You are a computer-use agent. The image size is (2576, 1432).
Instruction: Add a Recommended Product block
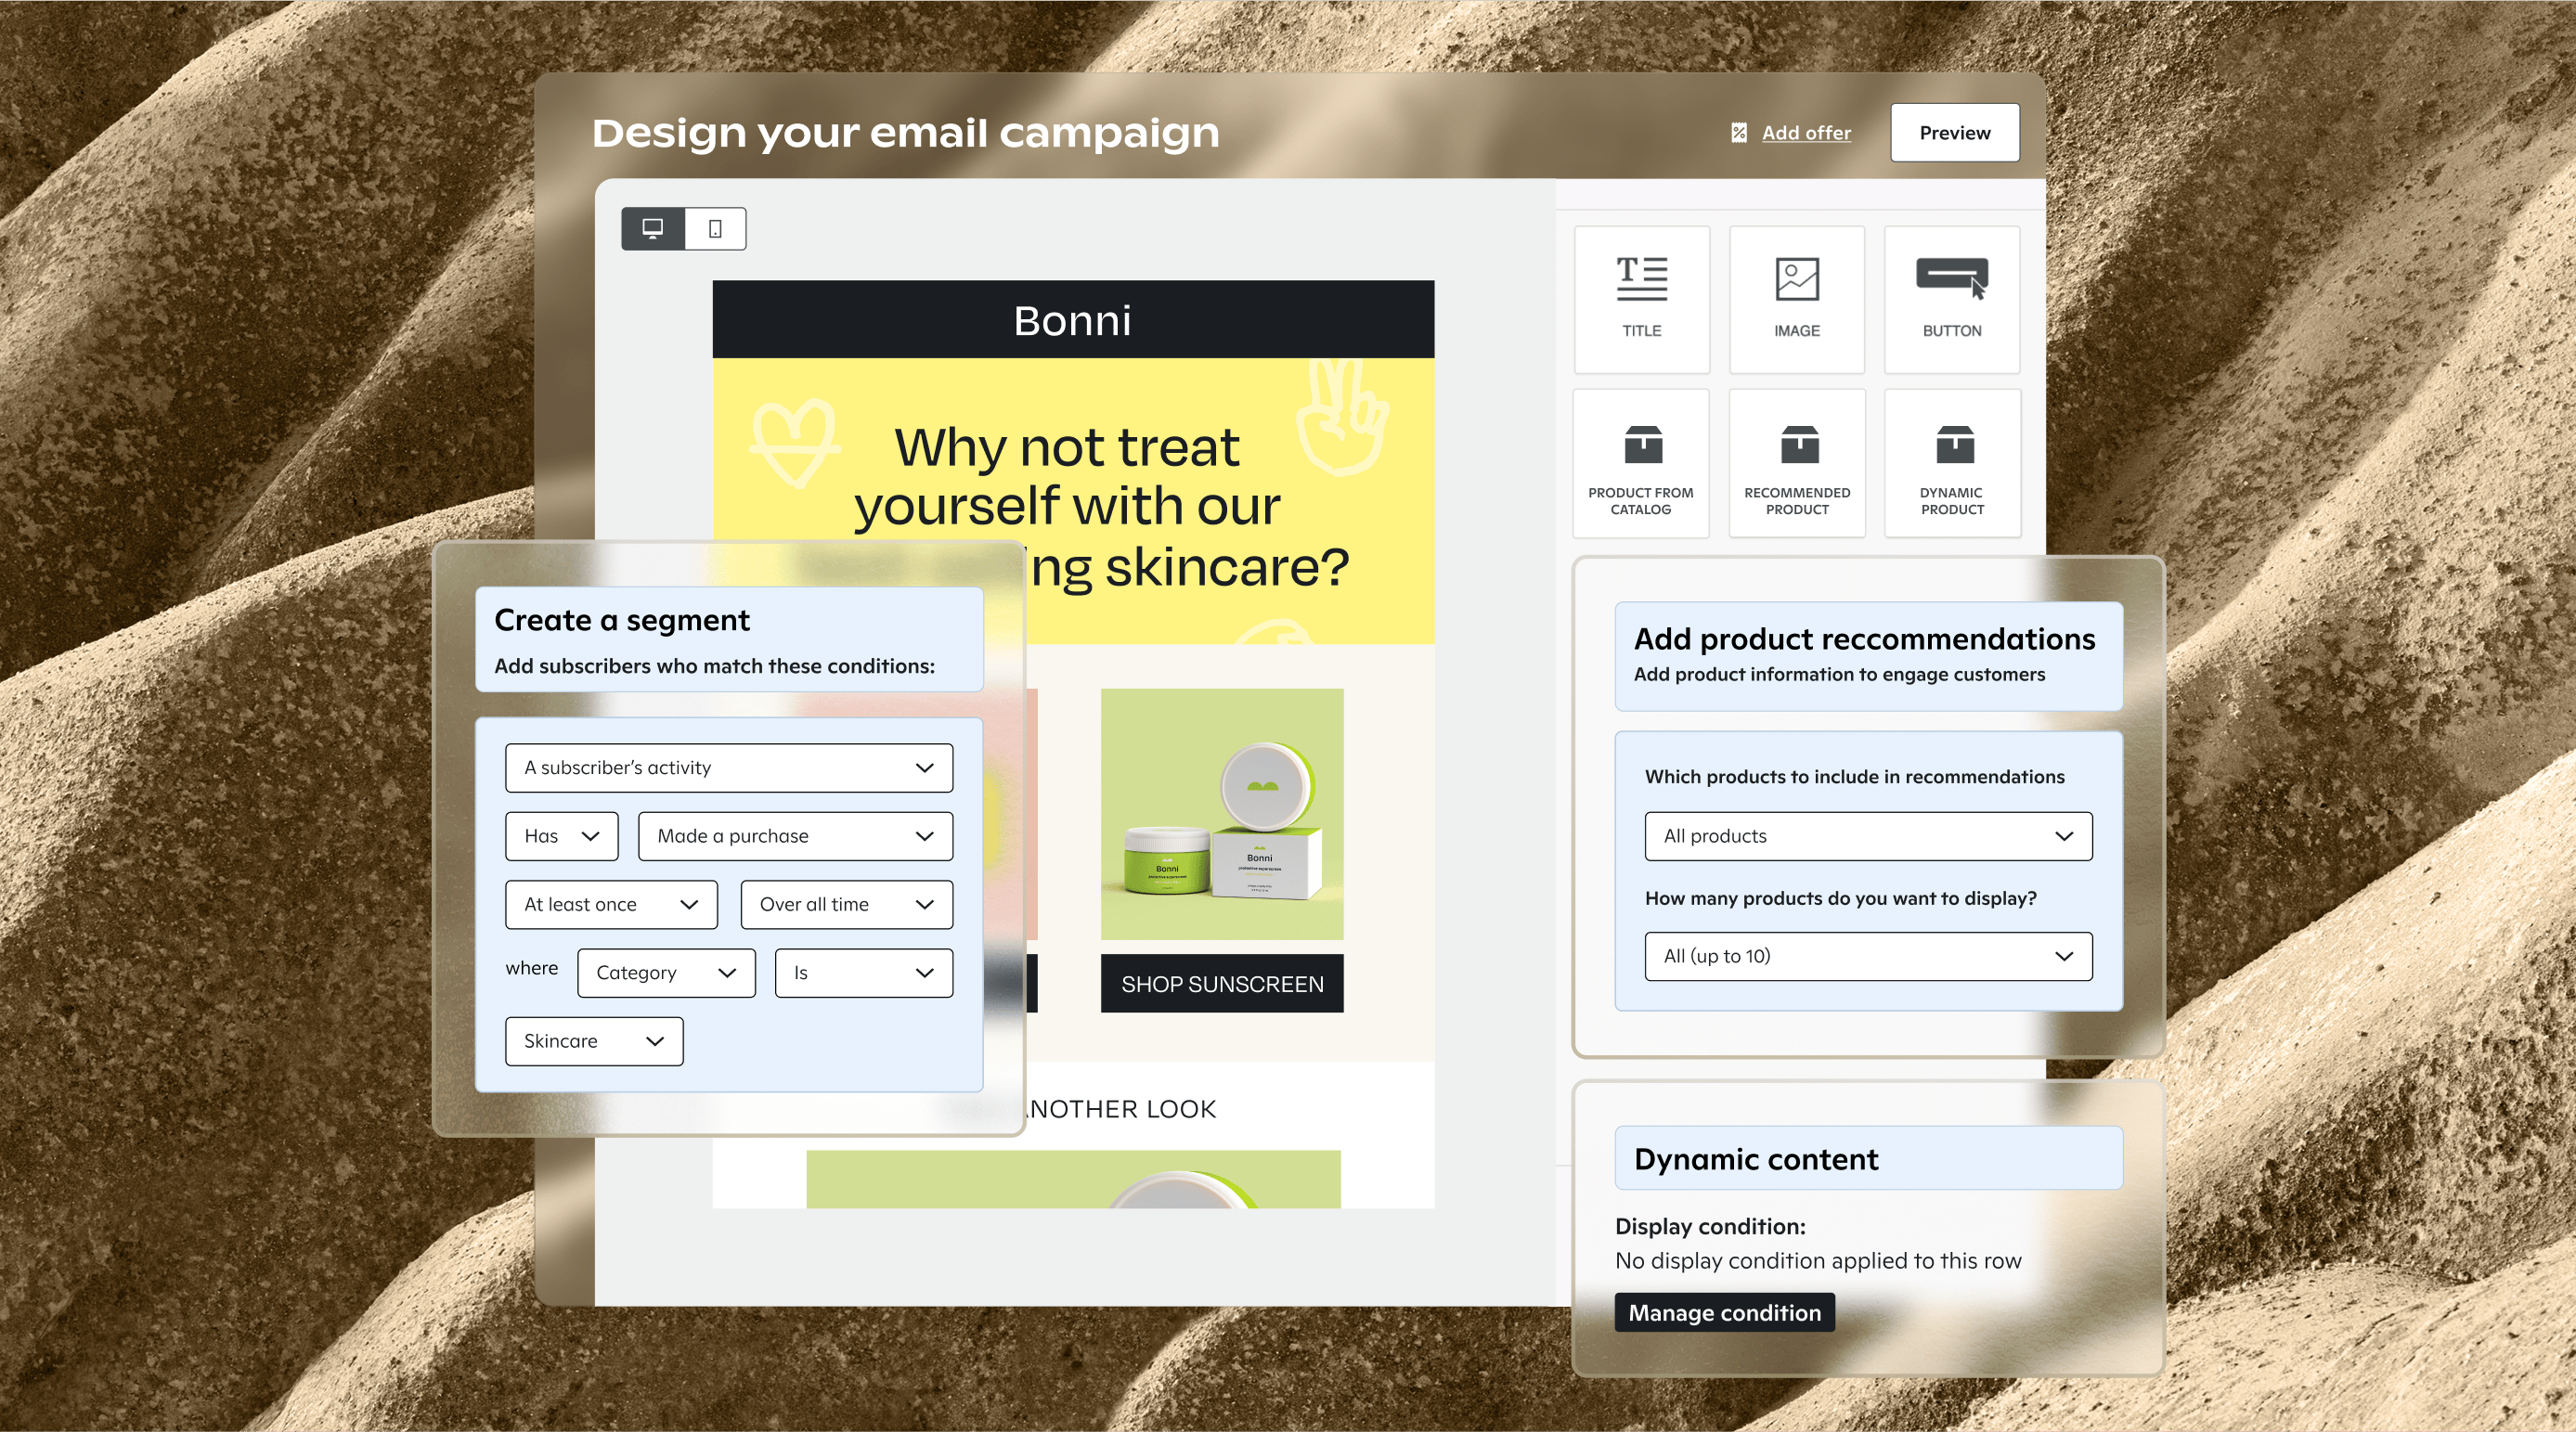(1796, 464)
